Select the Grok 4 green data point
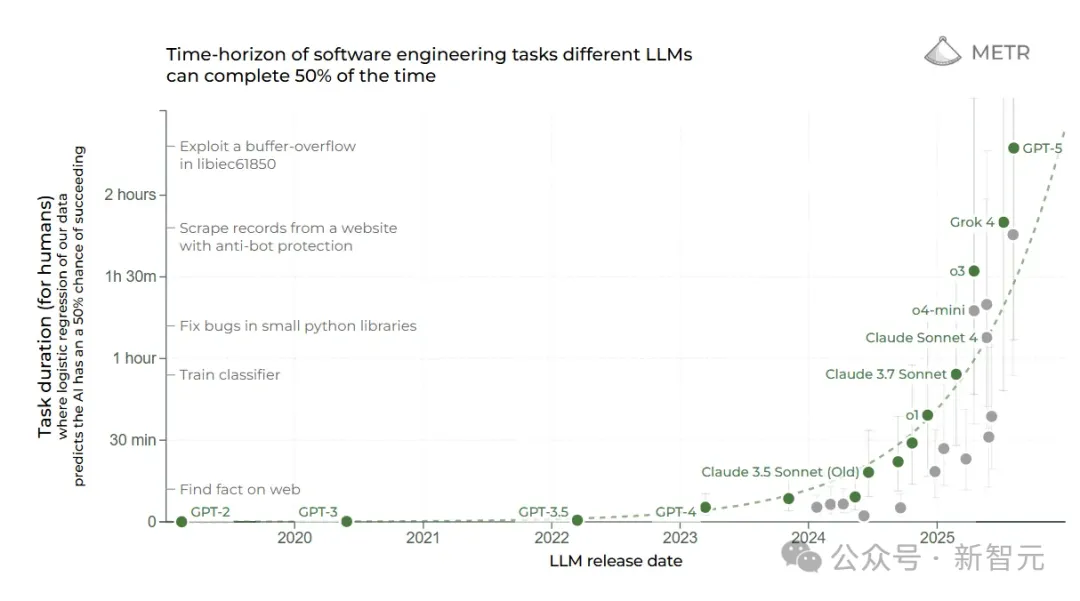 1003,222
